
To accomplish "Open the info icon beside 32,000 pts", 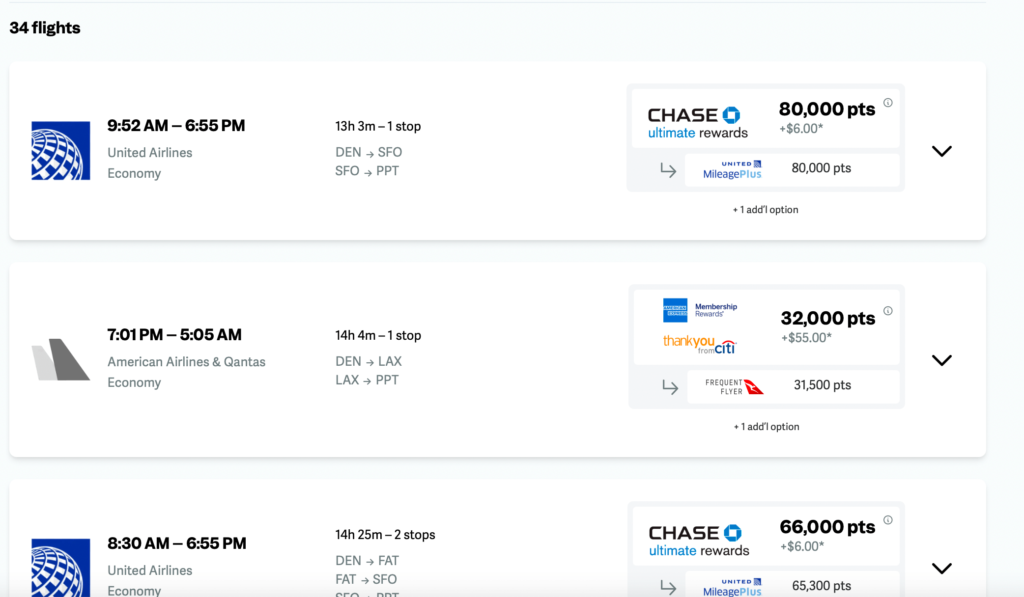I will [x=888, y=309].
